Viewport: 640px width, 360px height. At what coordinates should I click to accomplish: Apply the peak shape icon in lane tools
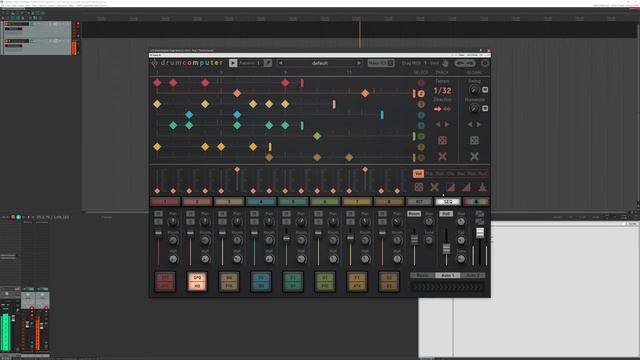[x=482, y=187]
